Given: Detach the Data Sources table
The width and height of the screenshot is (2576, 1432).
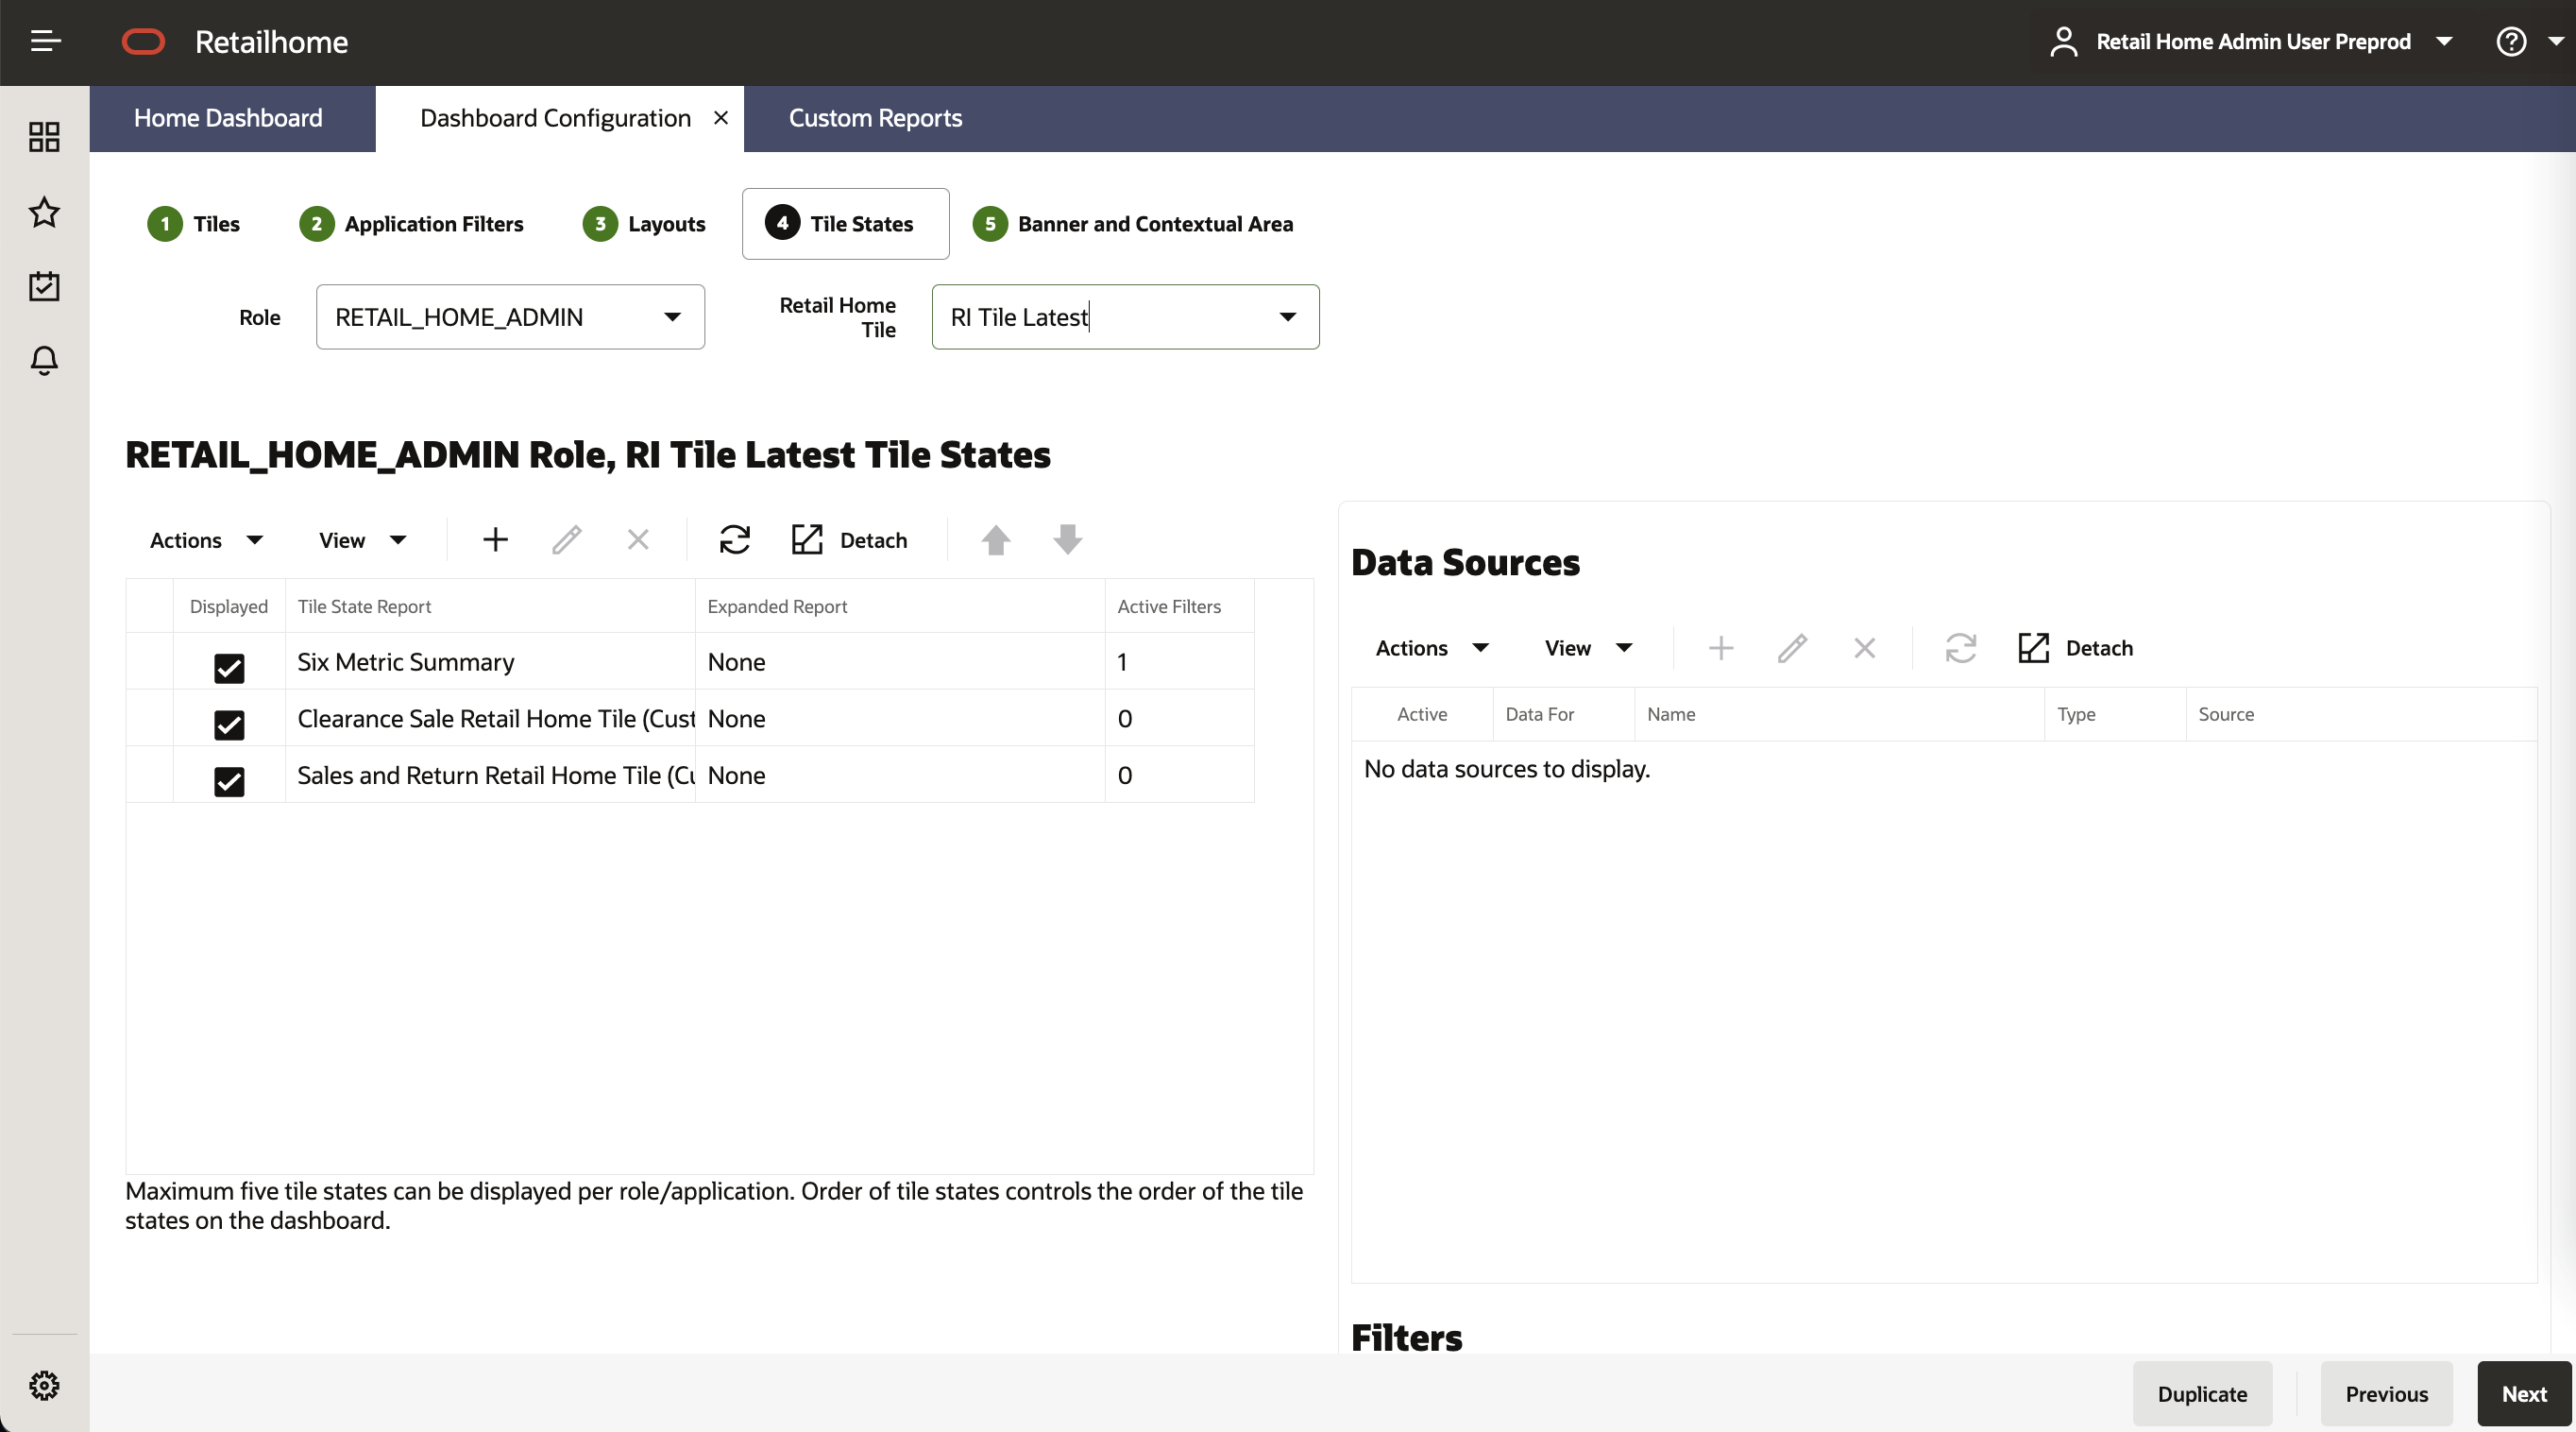Looking at the screenshot, I should [x=2075, y=648].
